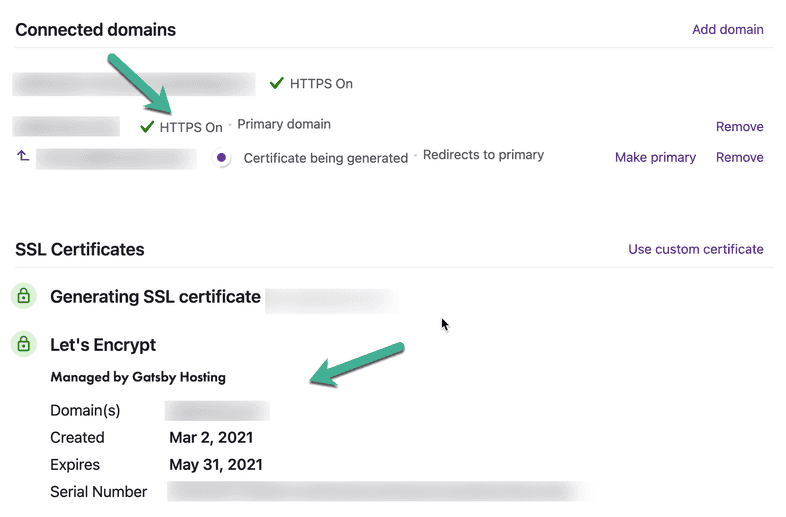
Task: Click the lock icon beside Let's Encrypt
Action: 23,345
